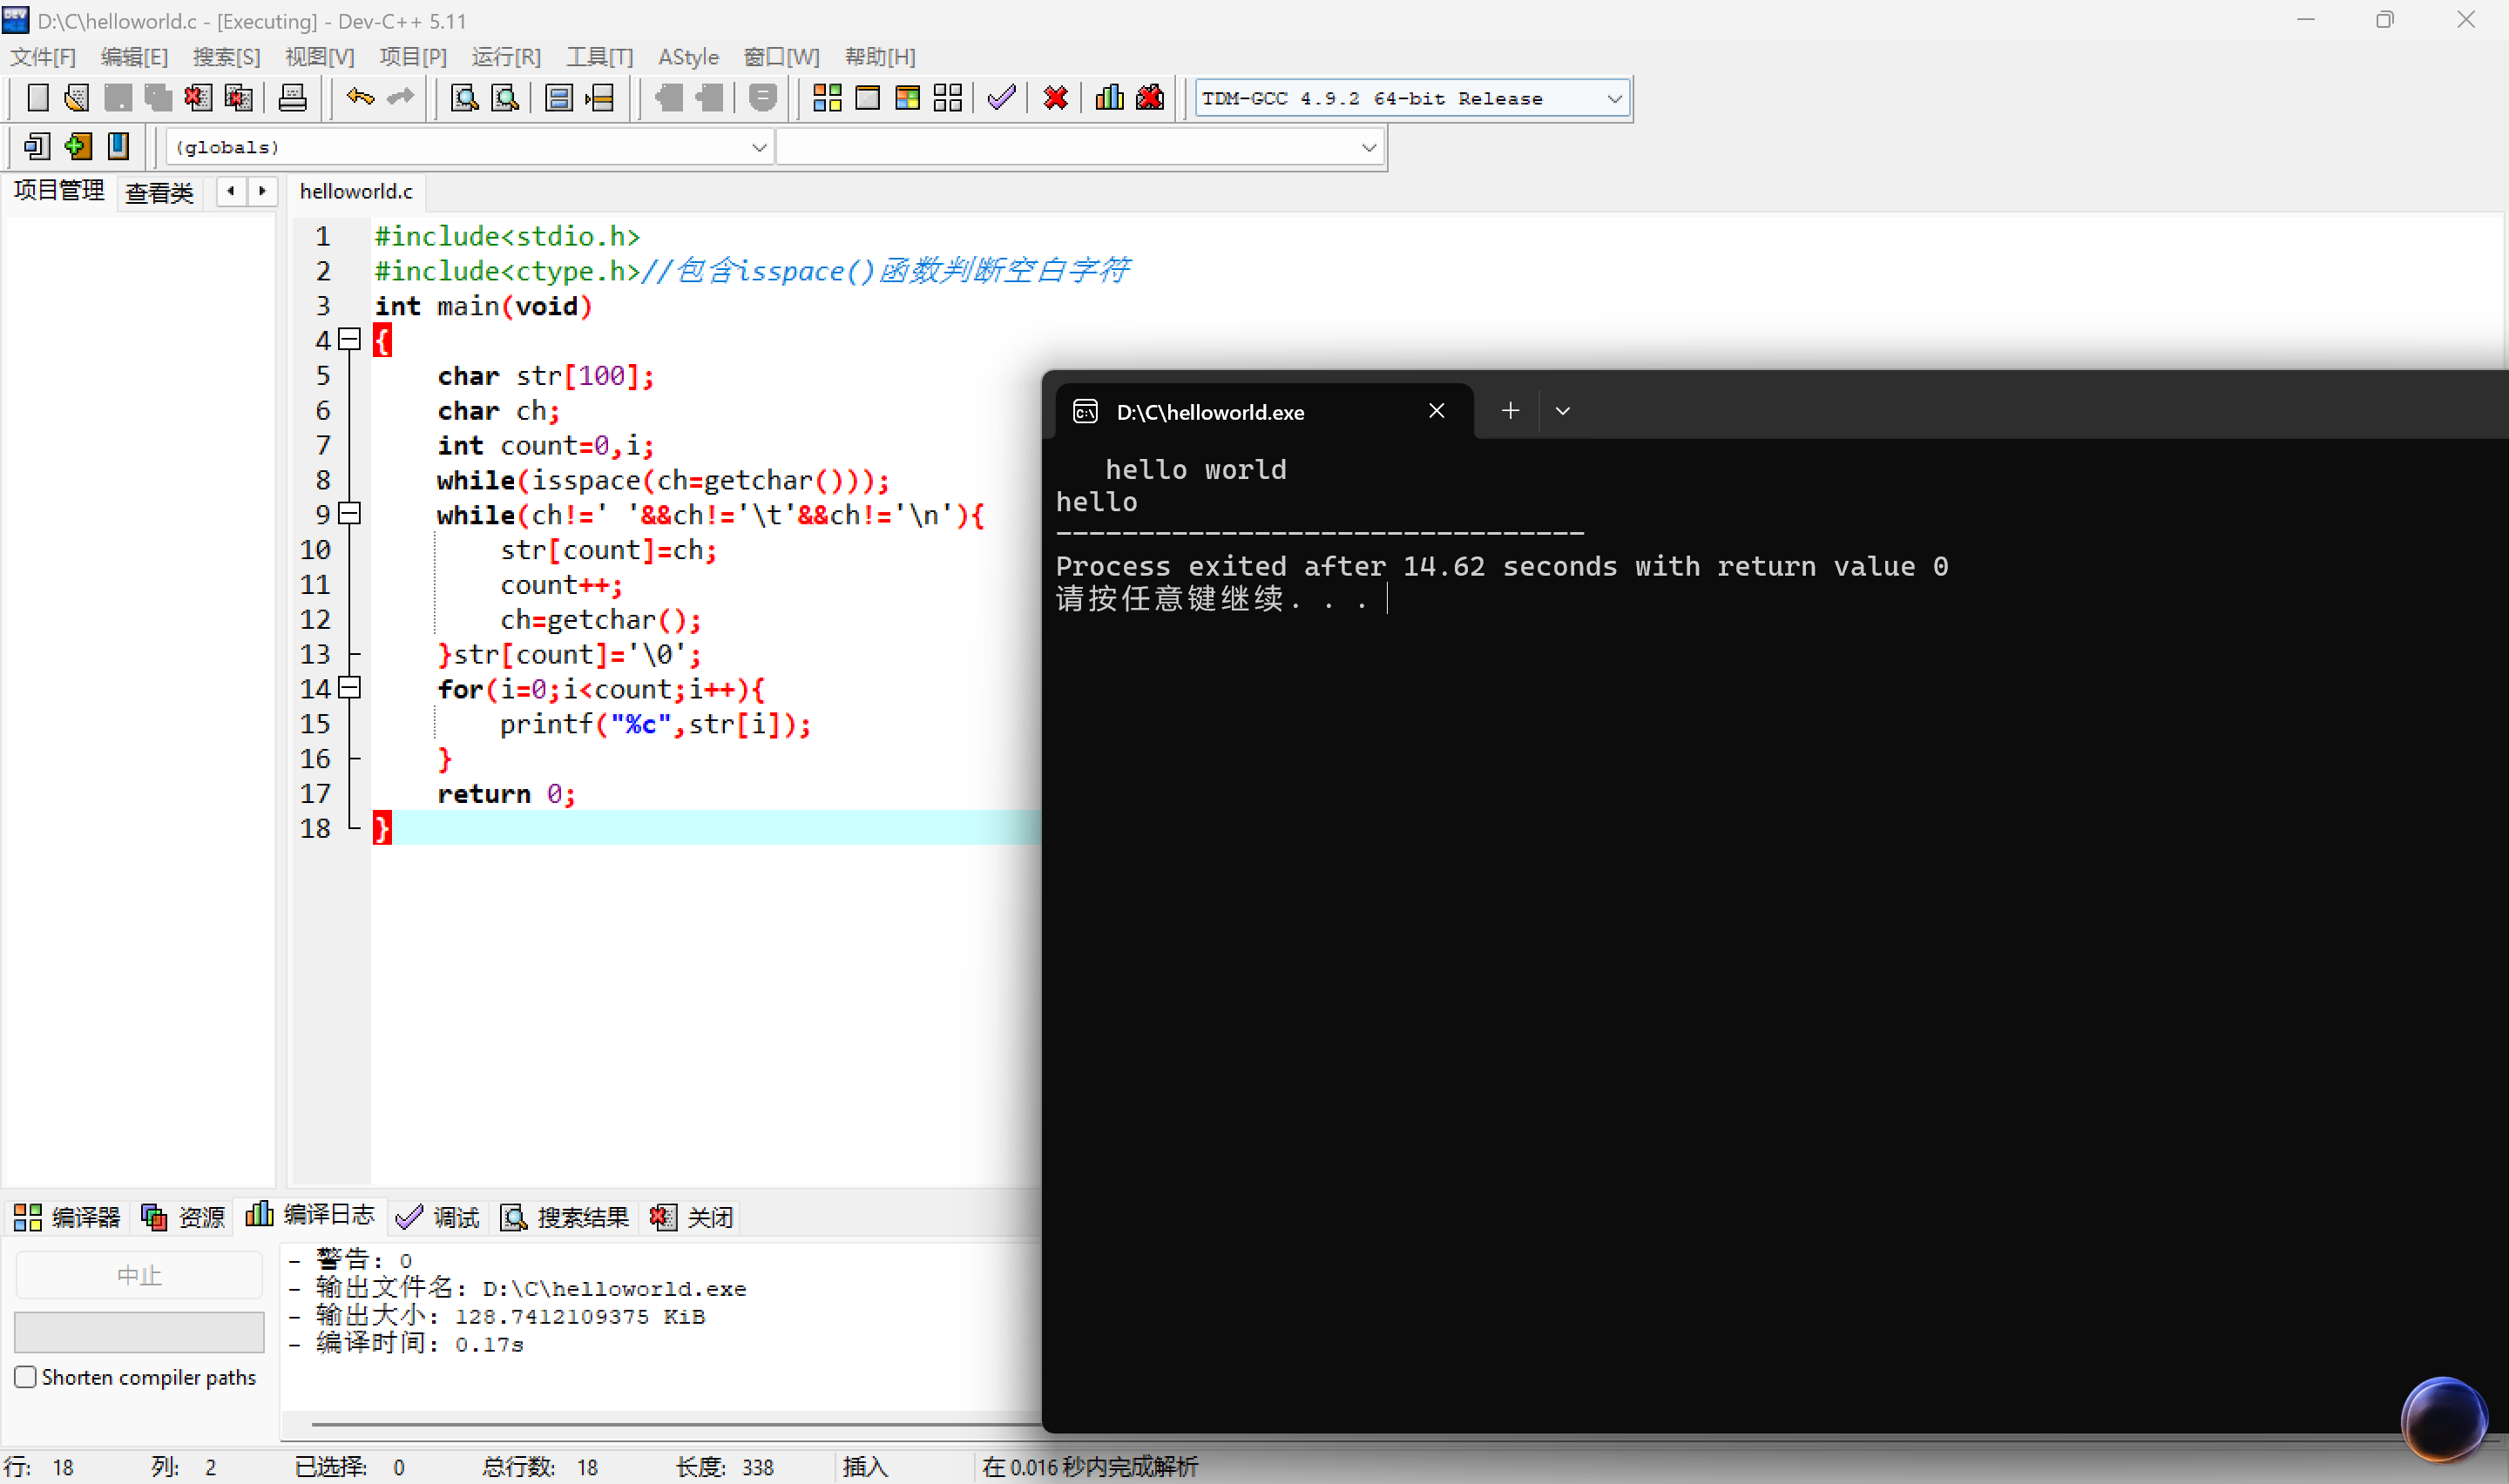The width and height of the screenshot is (2509, 1484).
Task: Click the Find magnifier icon
Action: [464, 98]
